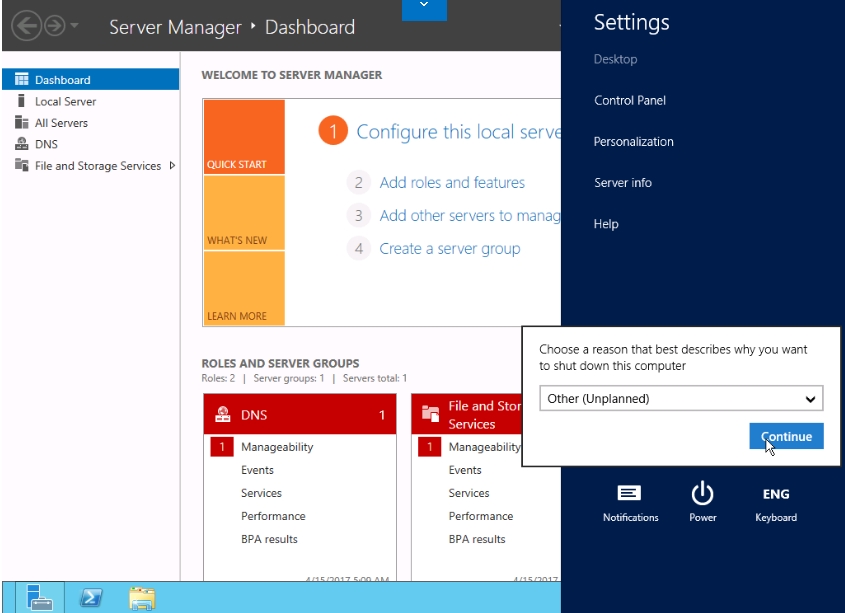
Task: Open the WHAT'S NEW tile
Action: [244, 213]
